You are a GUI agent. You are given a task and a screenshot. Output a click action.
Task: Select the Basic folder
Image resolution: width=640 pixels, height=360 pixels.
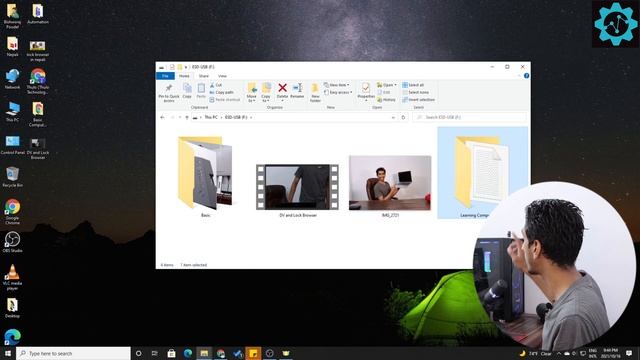click(x=205, y=176)
